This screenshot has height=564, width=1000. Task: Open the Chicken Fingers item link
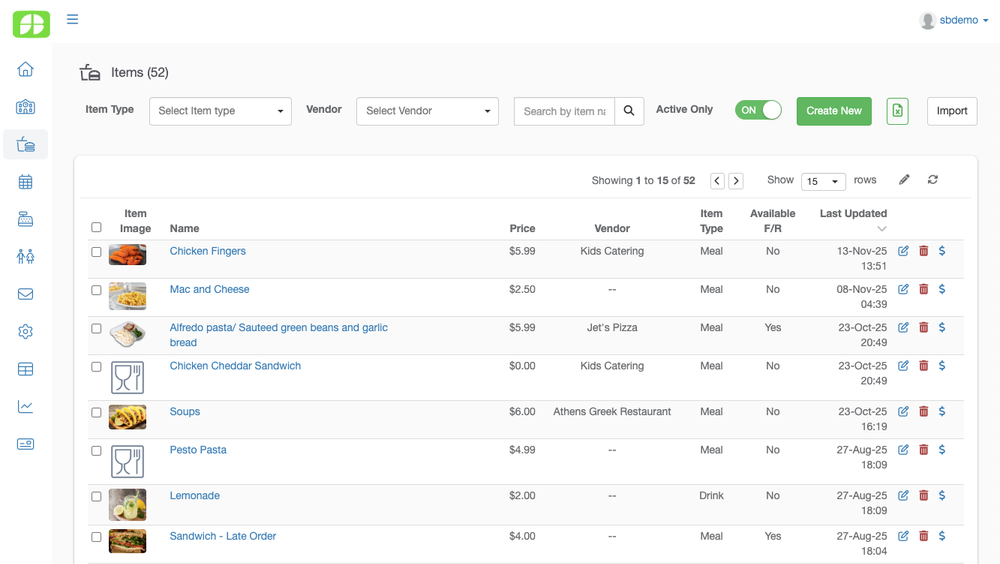(207, 251)
